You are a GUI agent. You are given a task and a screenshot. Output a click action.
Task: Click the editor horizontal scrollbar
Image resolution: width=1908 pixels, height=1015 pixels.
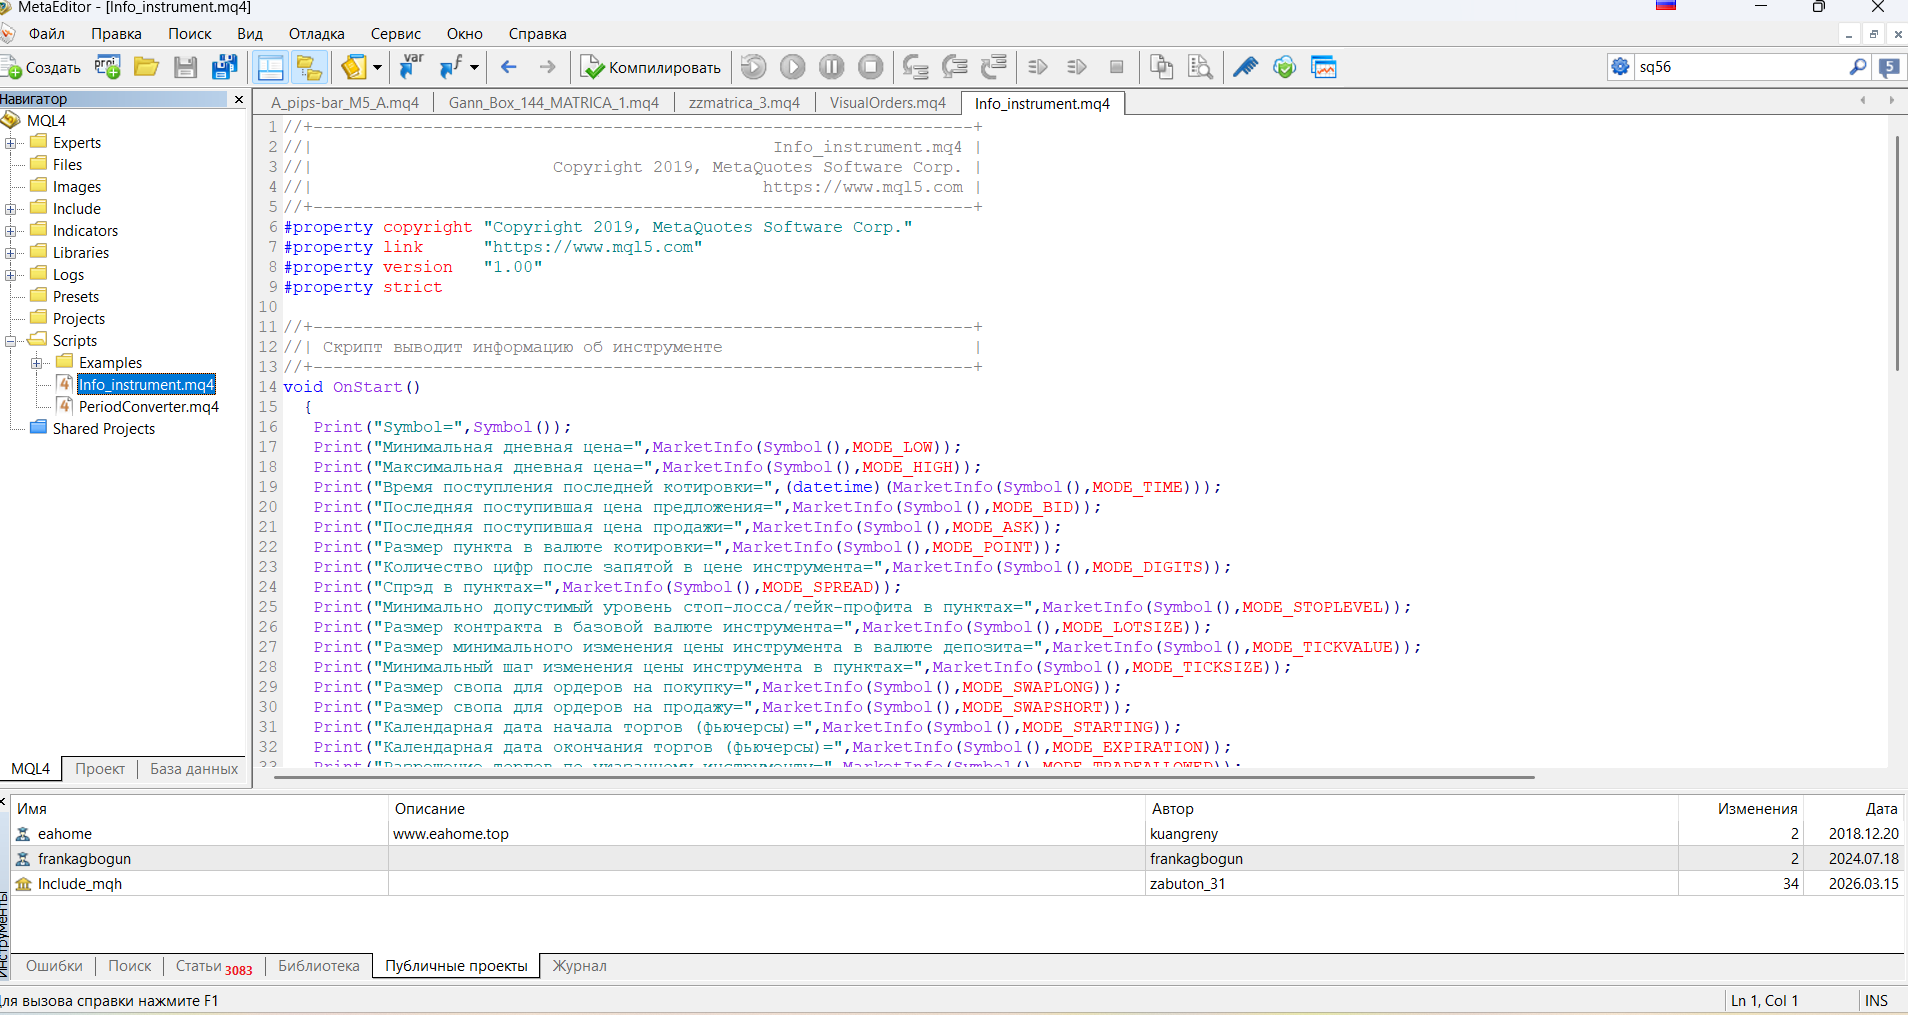(904, 776)
